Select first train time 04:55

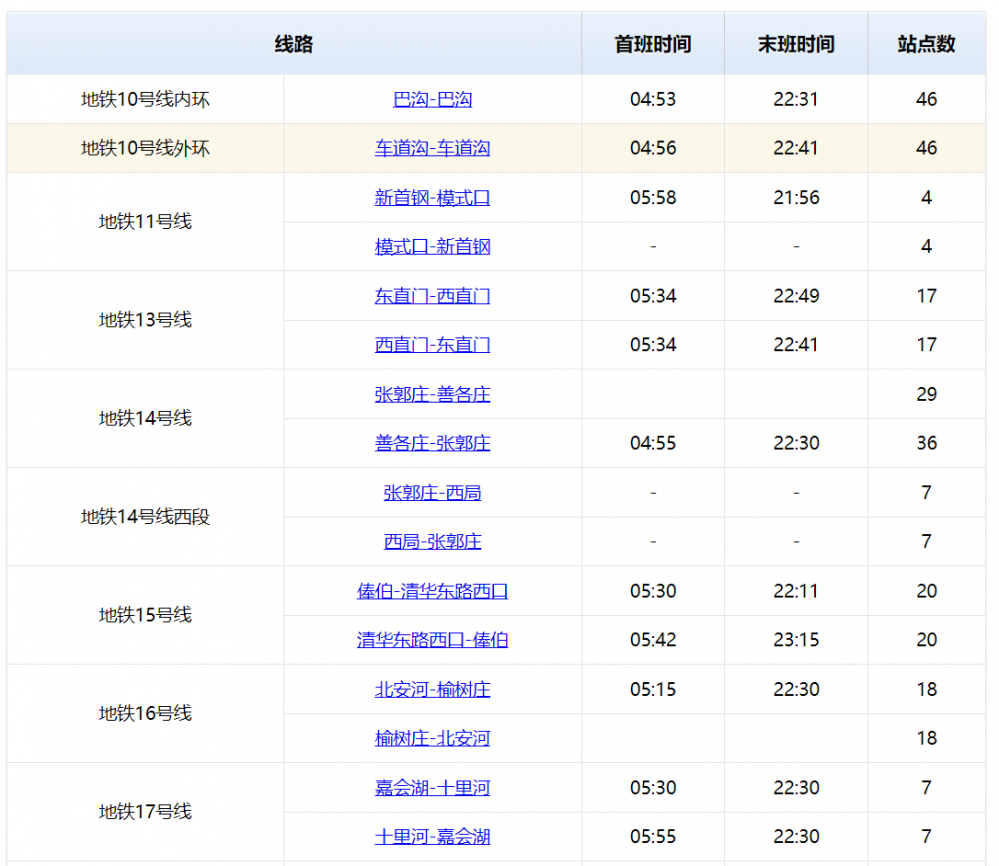click(652, 443)
